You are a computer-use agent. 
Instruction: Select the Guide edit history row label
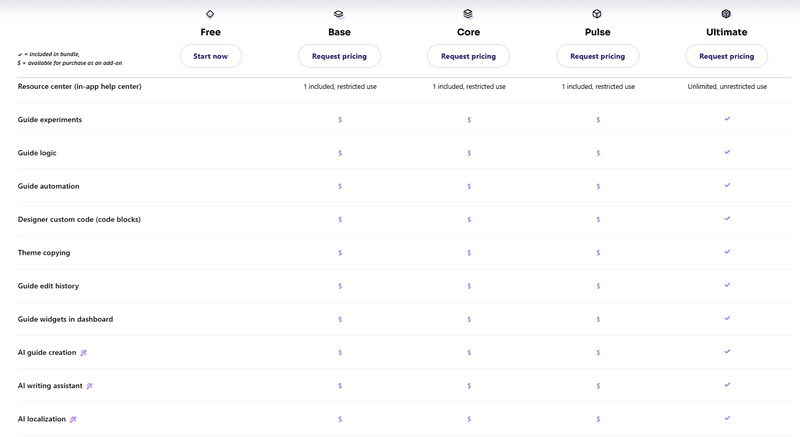48,286
